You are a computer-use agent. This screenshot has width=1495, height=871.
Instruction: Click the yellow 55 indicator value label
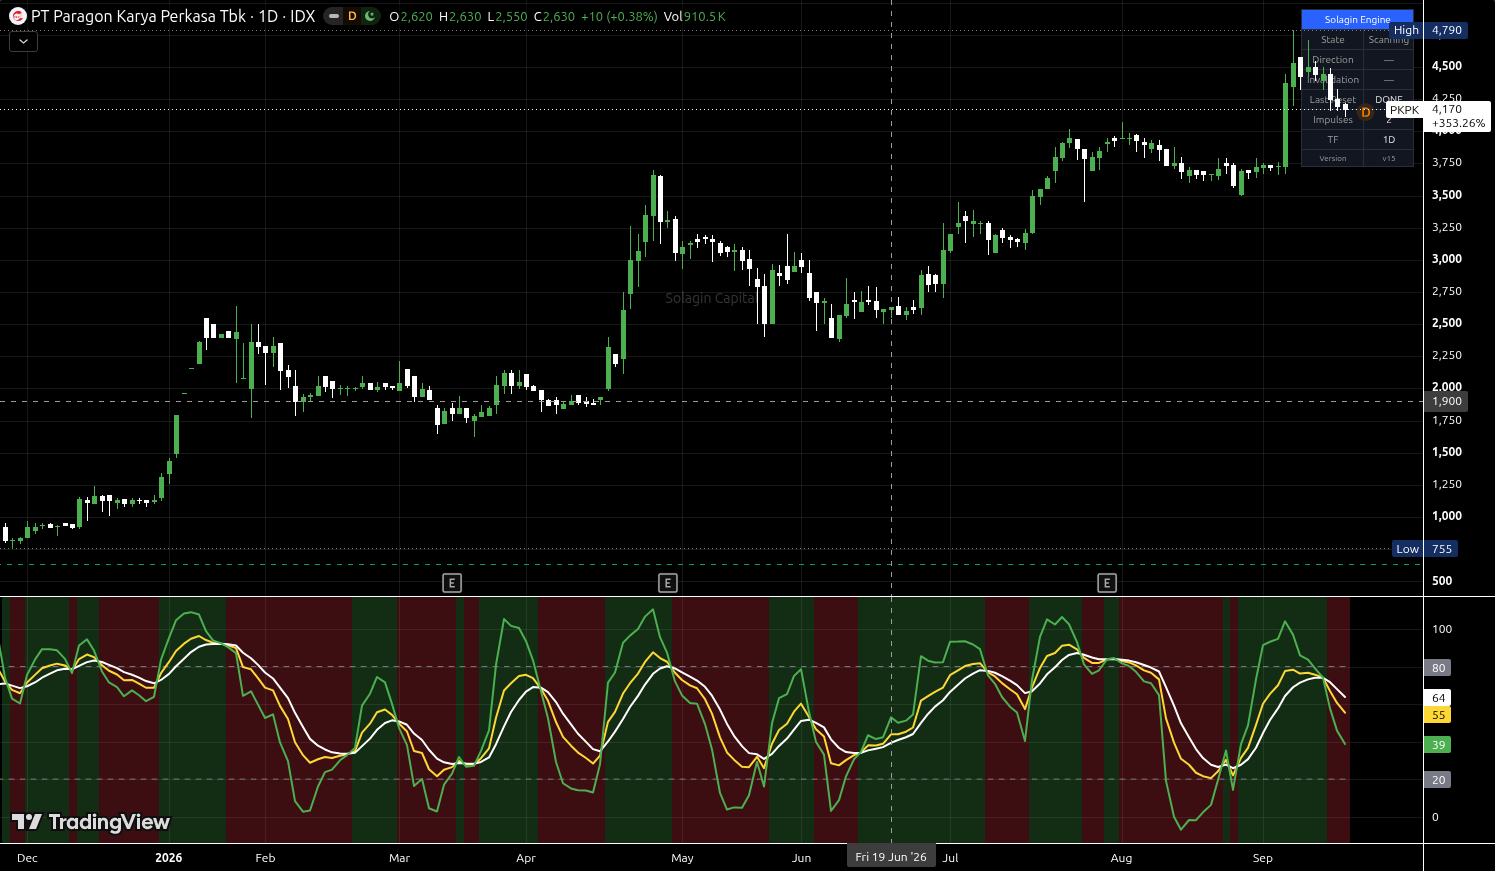(1438, 715)
